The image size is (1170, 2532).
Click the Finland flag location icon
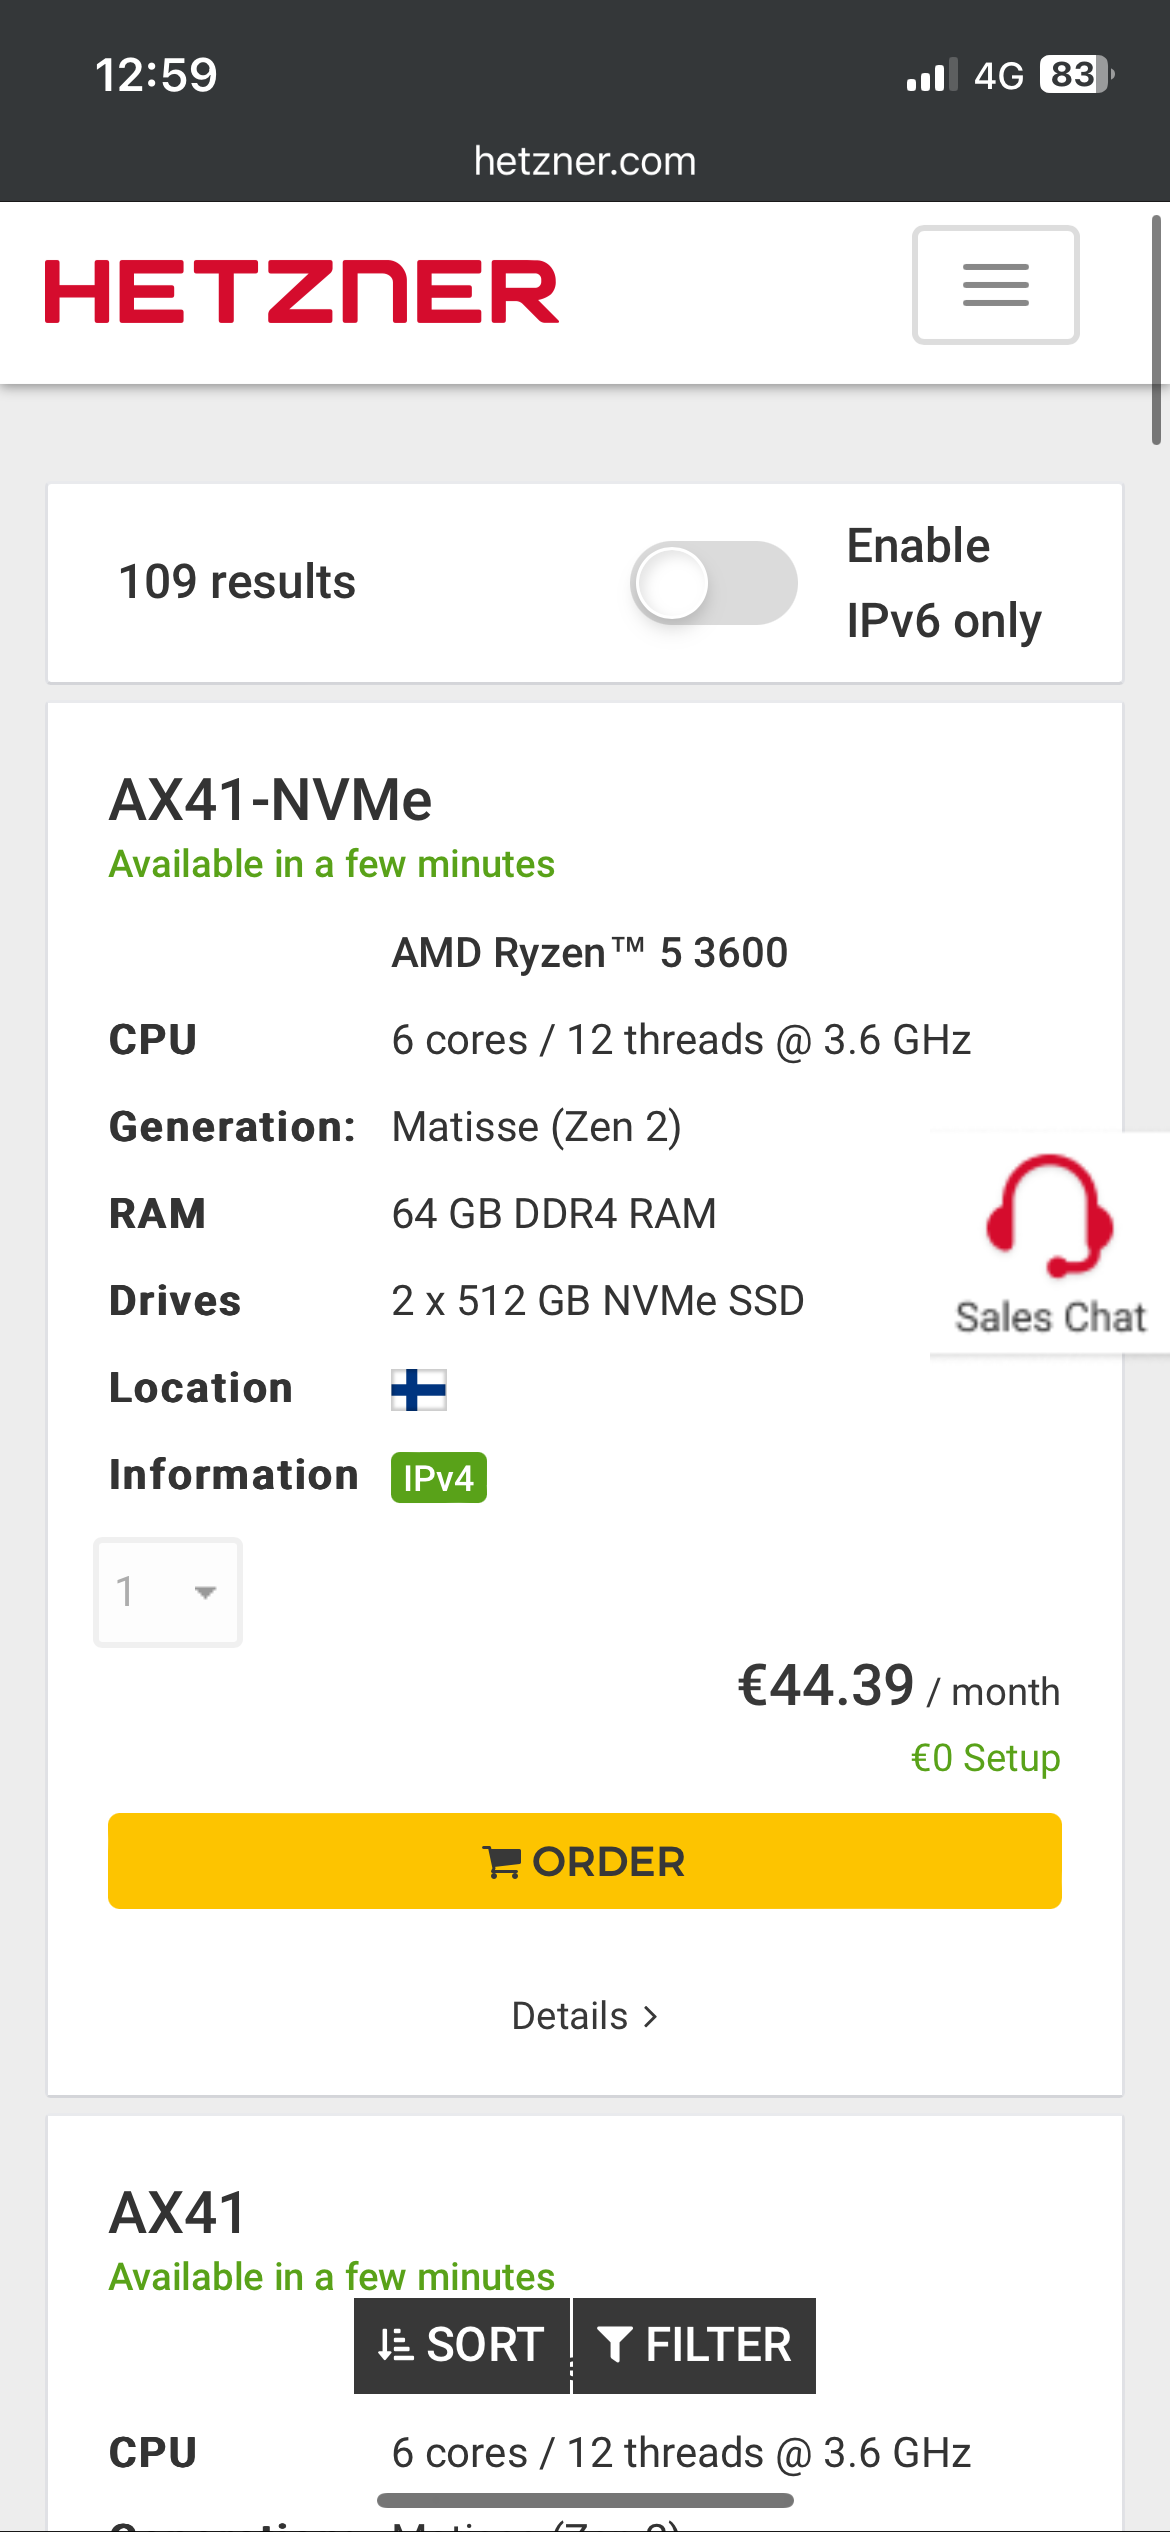tap(419, 1389)
